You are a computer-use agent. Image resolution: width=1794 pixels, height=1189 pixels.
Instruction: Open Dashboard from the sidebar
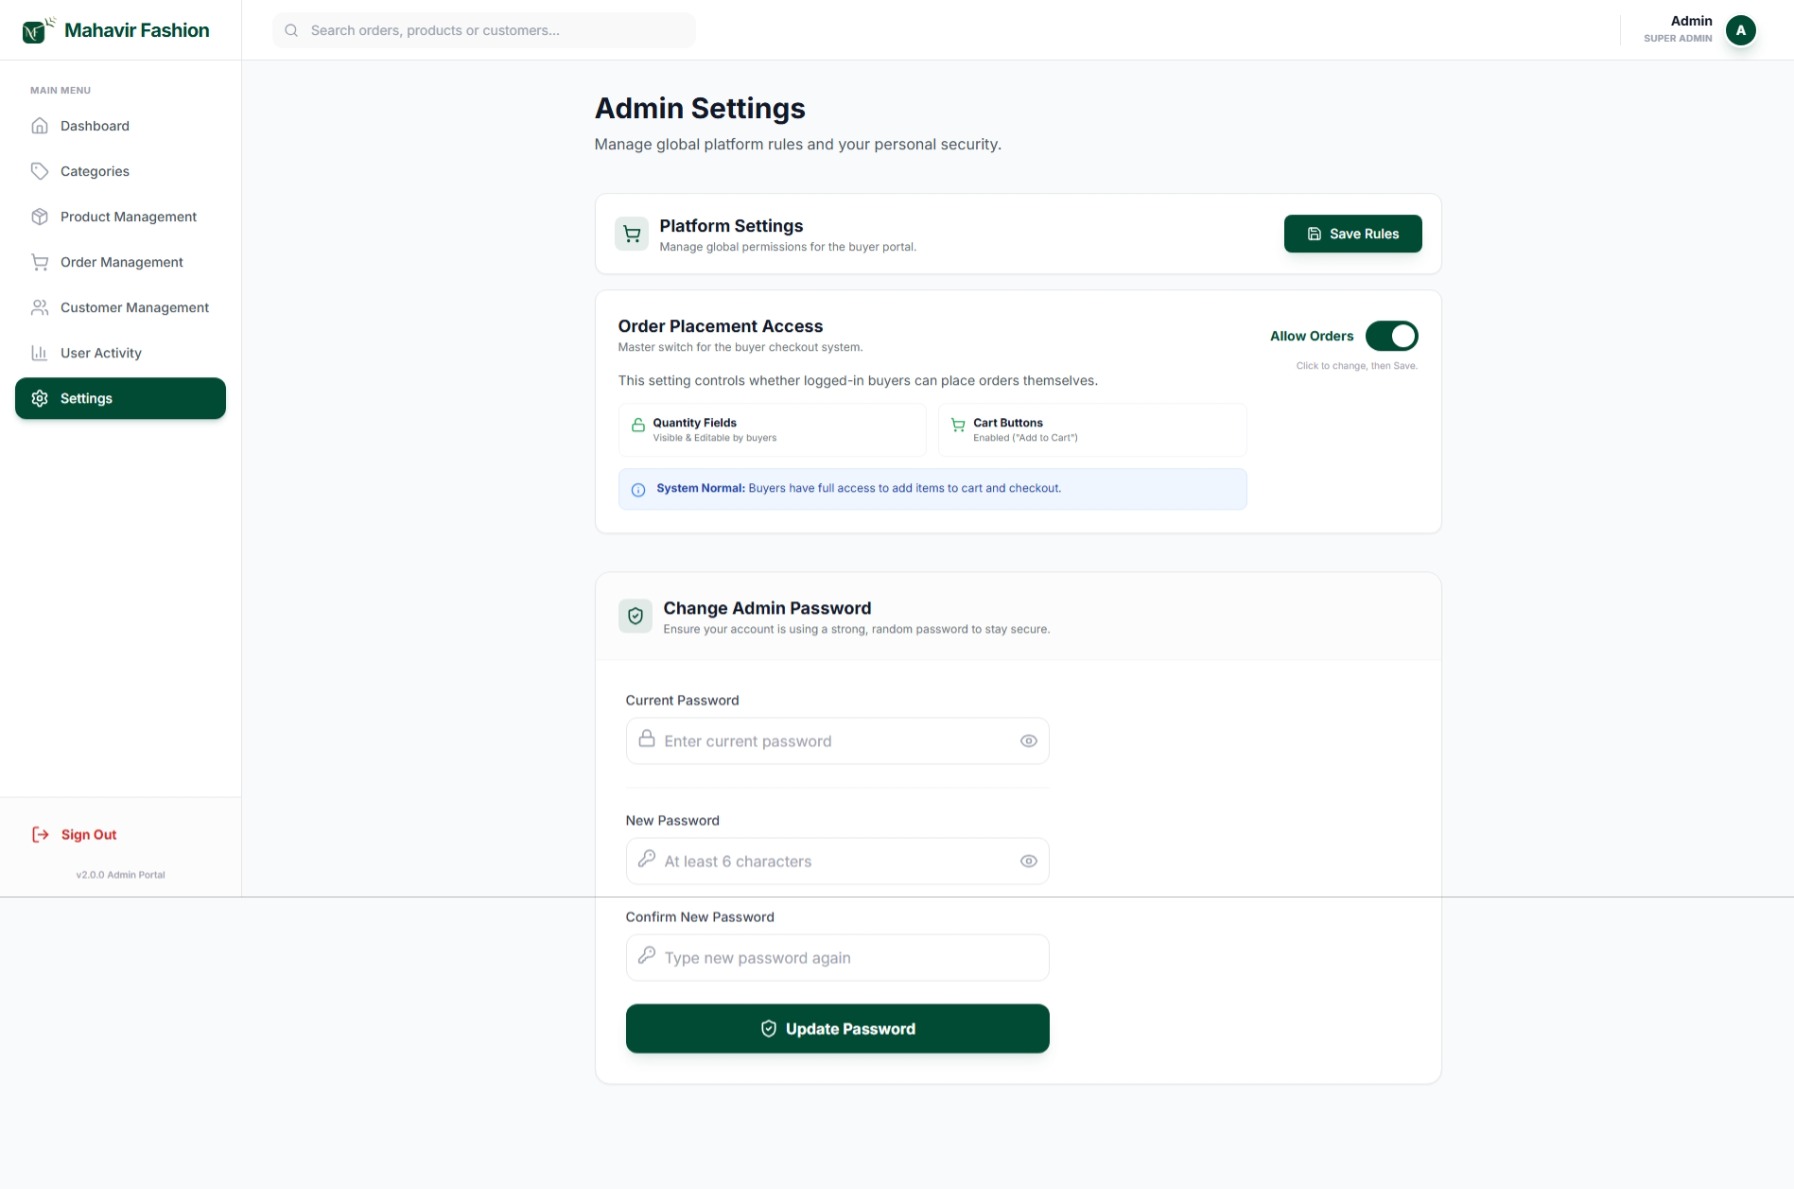pyautogui.click(x=95, y=126)
